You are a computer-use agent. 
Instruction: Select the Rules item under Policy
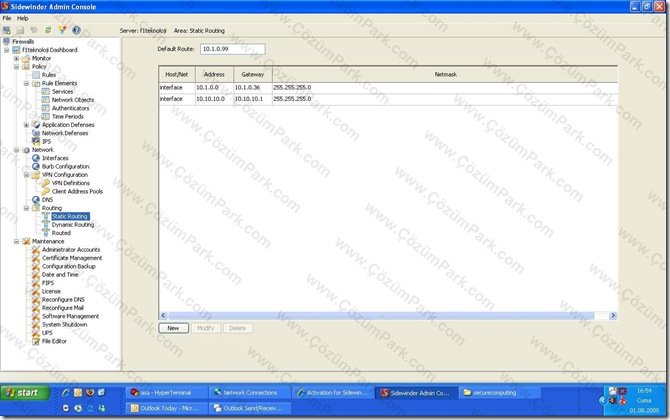pyautogui.click(x=49, y=75)
